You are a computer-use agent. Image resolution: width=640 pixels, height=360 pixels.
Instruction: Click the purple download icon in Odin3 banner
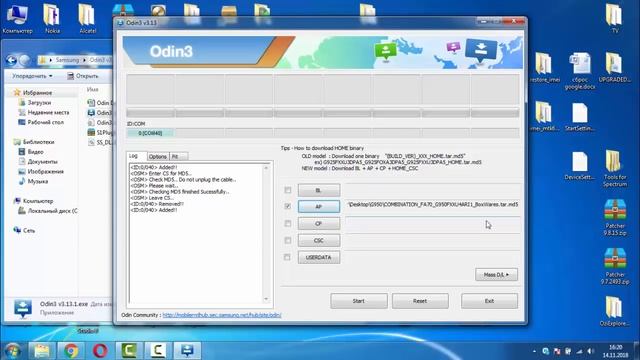(453, 47)
